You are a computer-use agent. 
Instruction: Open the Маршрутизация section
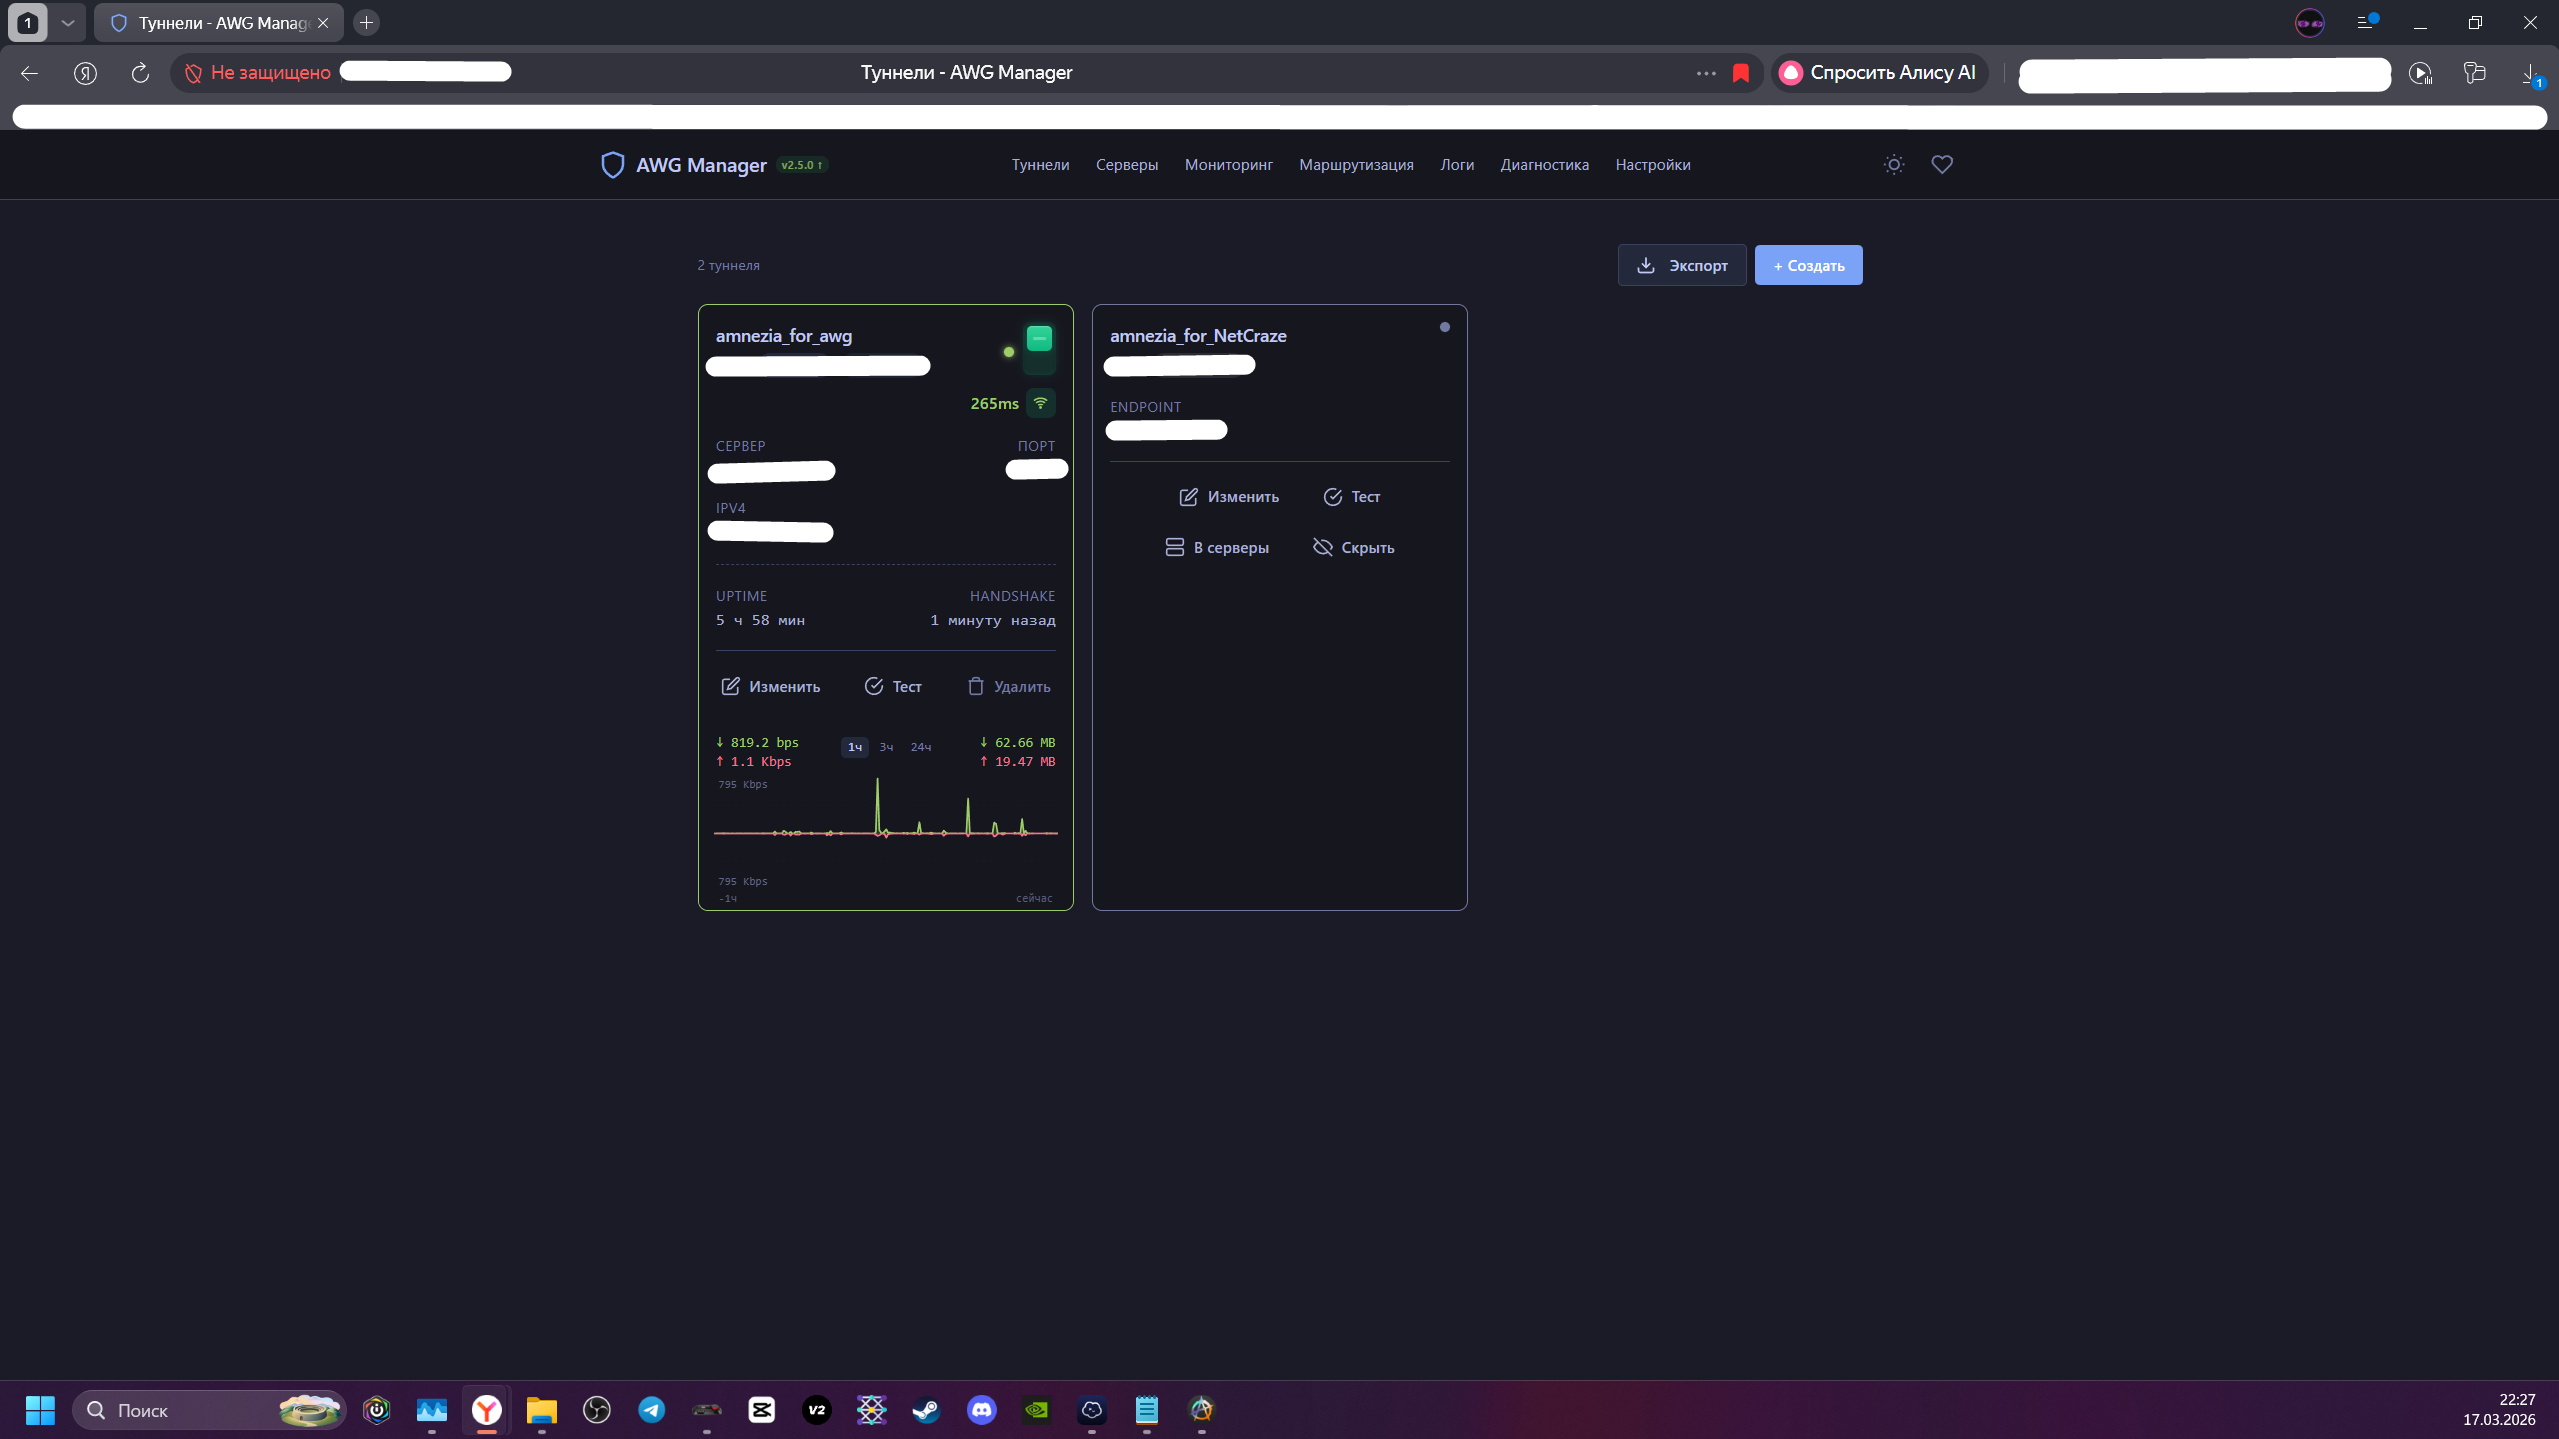tap(1355, 165)
